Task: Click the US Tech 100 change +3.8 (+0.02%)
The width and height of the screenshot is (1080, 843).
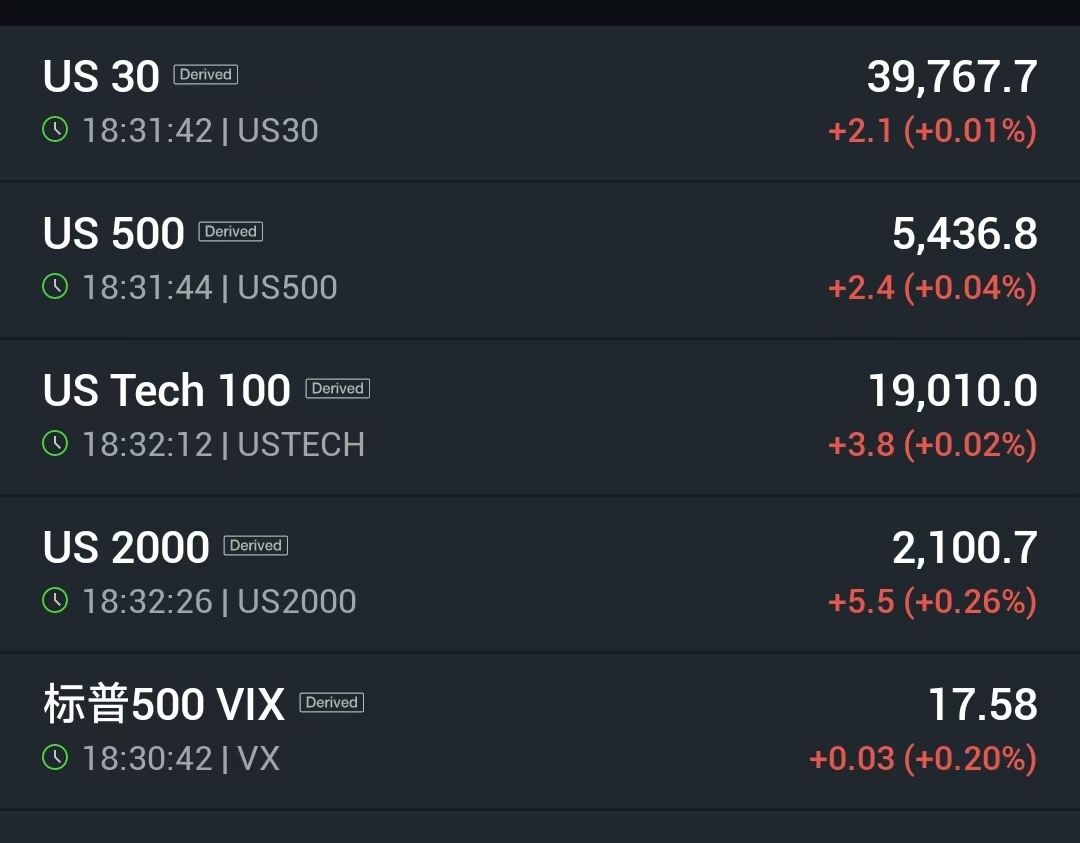Action: point(932,445)
